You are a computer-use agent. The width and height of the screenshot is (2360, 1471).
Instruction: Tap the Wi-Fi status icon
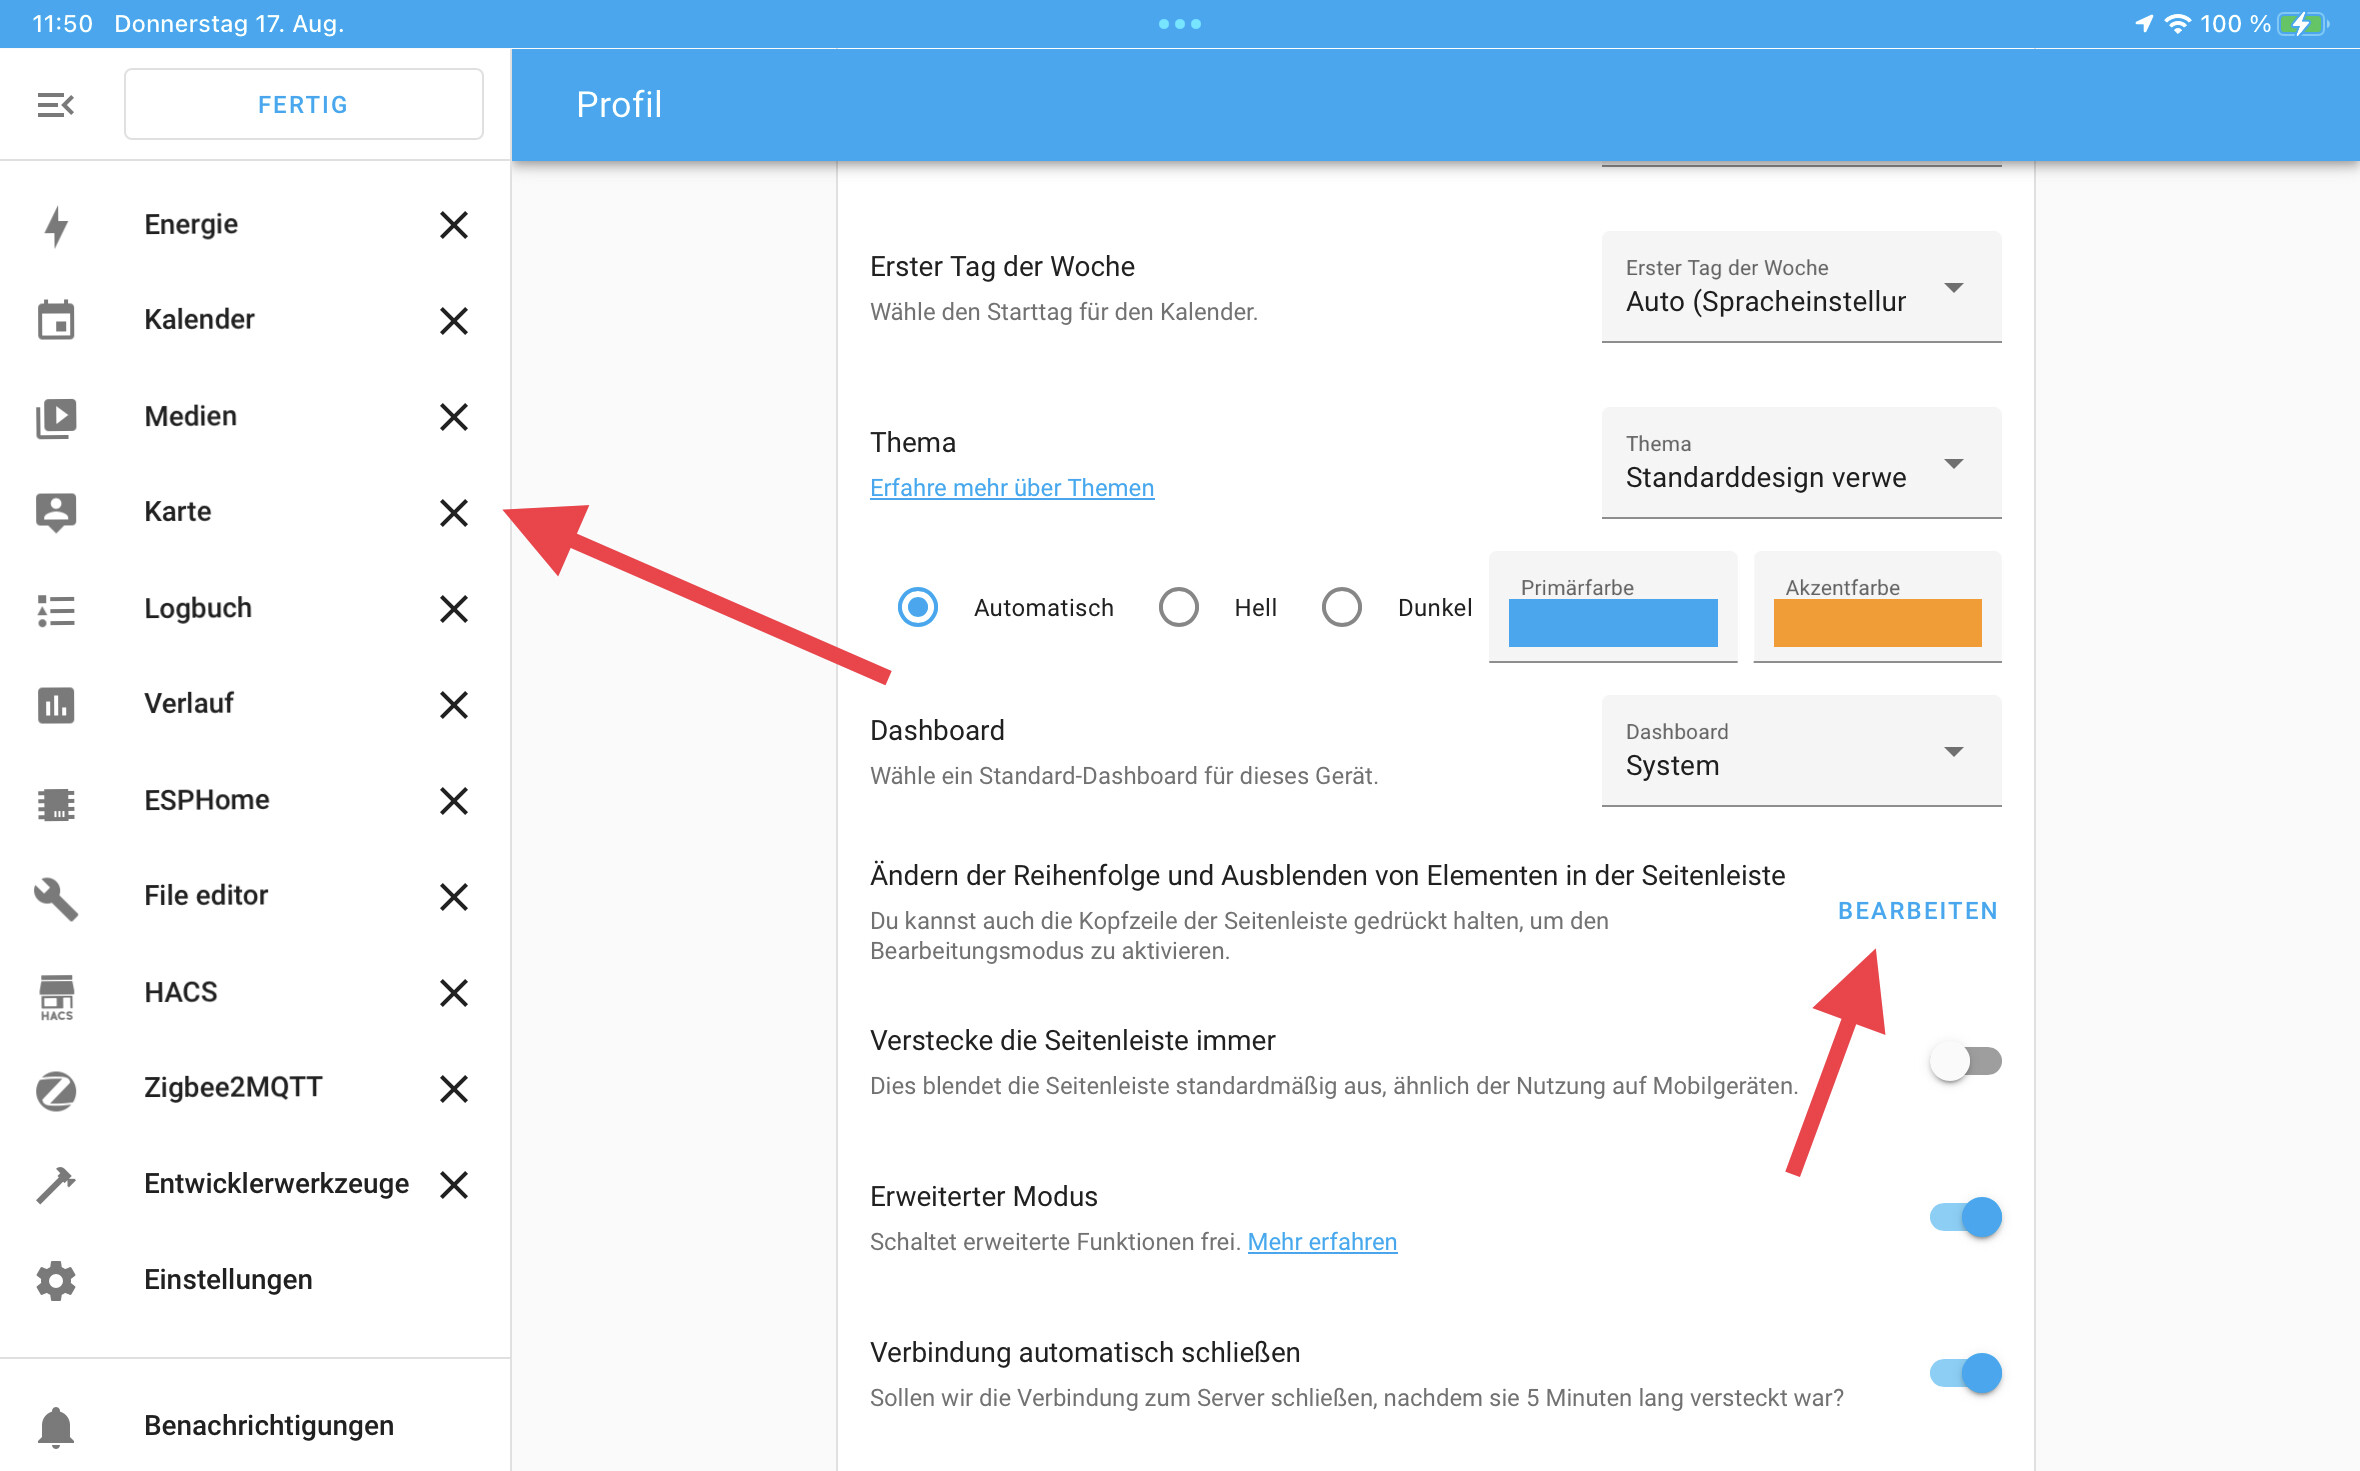tap(2177, 24)
